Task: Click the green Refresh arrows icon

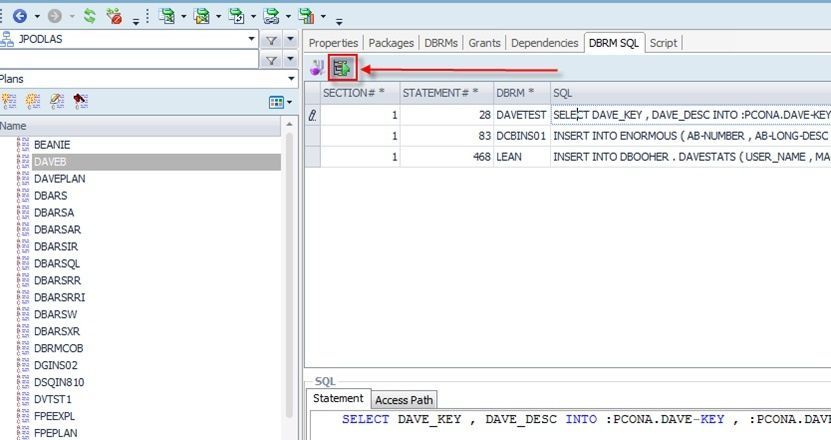Action: 90,16
